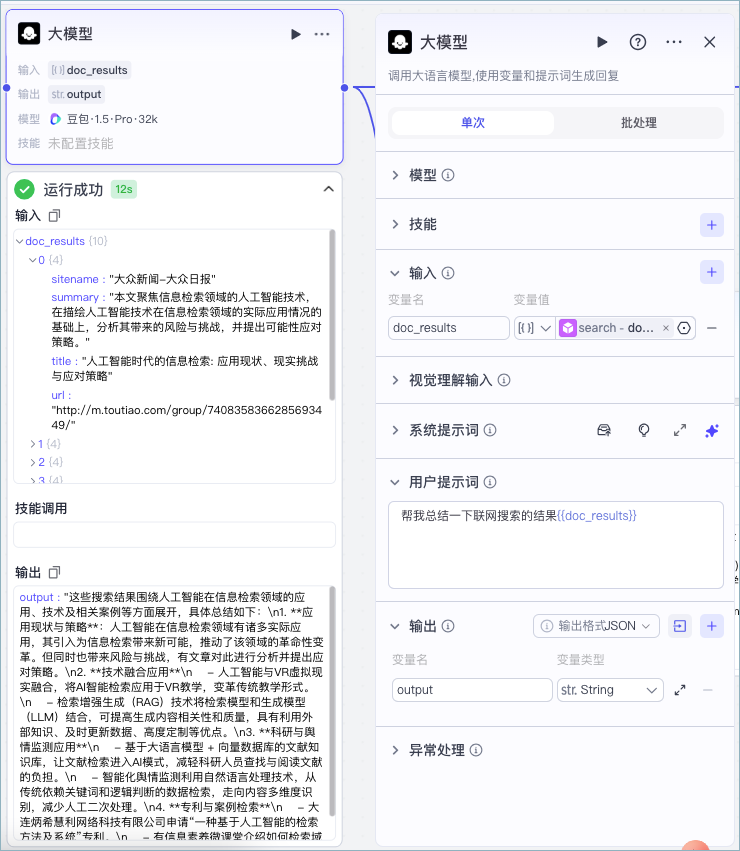
Task: Remove the search reference tag
Action: pyautogui.click(x=666, y=328)
